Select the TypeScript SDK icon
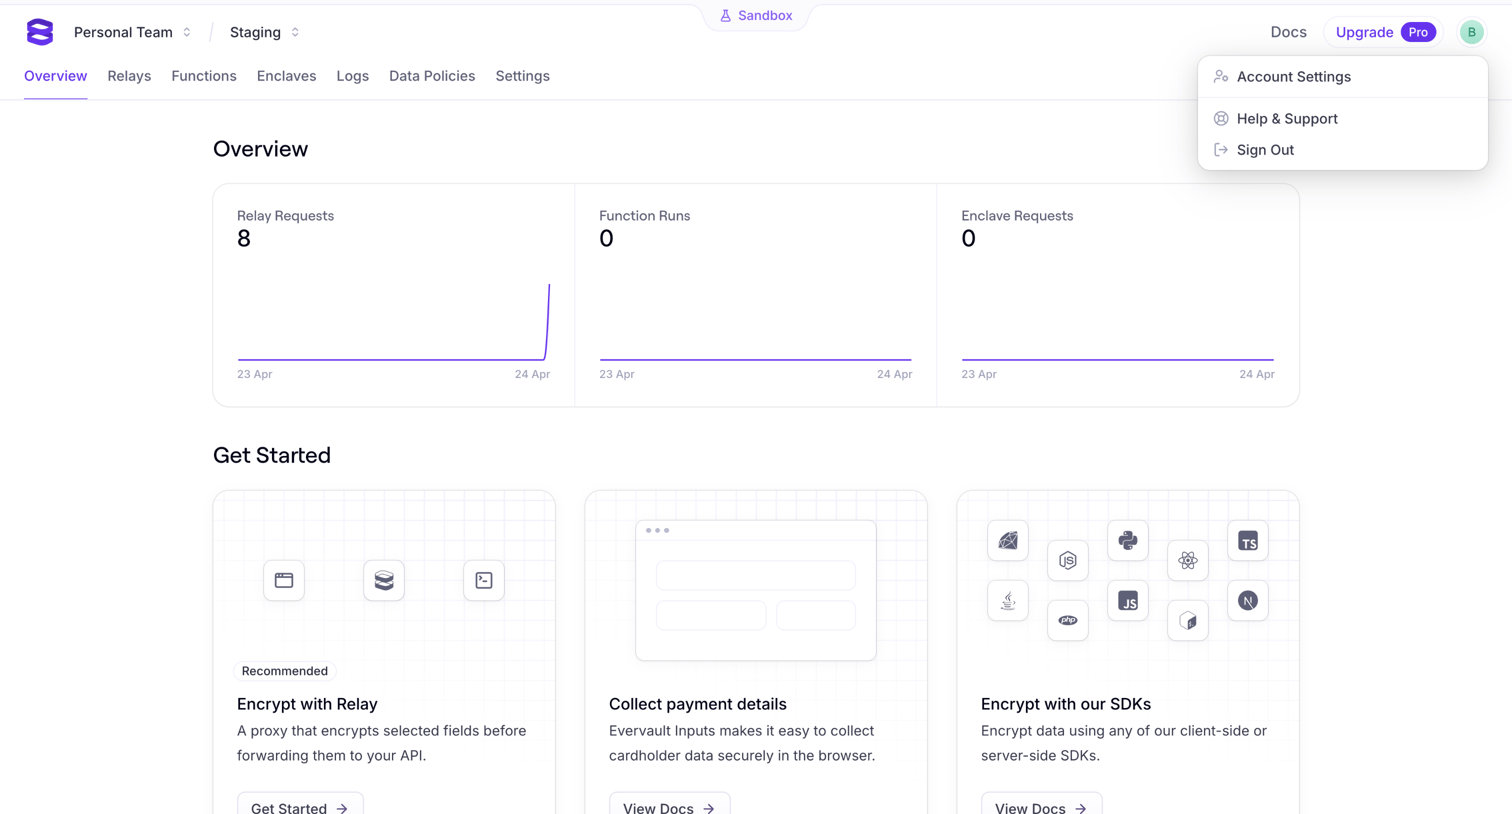The width and height of the screenshot is (1512, 814). (x=1248, y=541)
